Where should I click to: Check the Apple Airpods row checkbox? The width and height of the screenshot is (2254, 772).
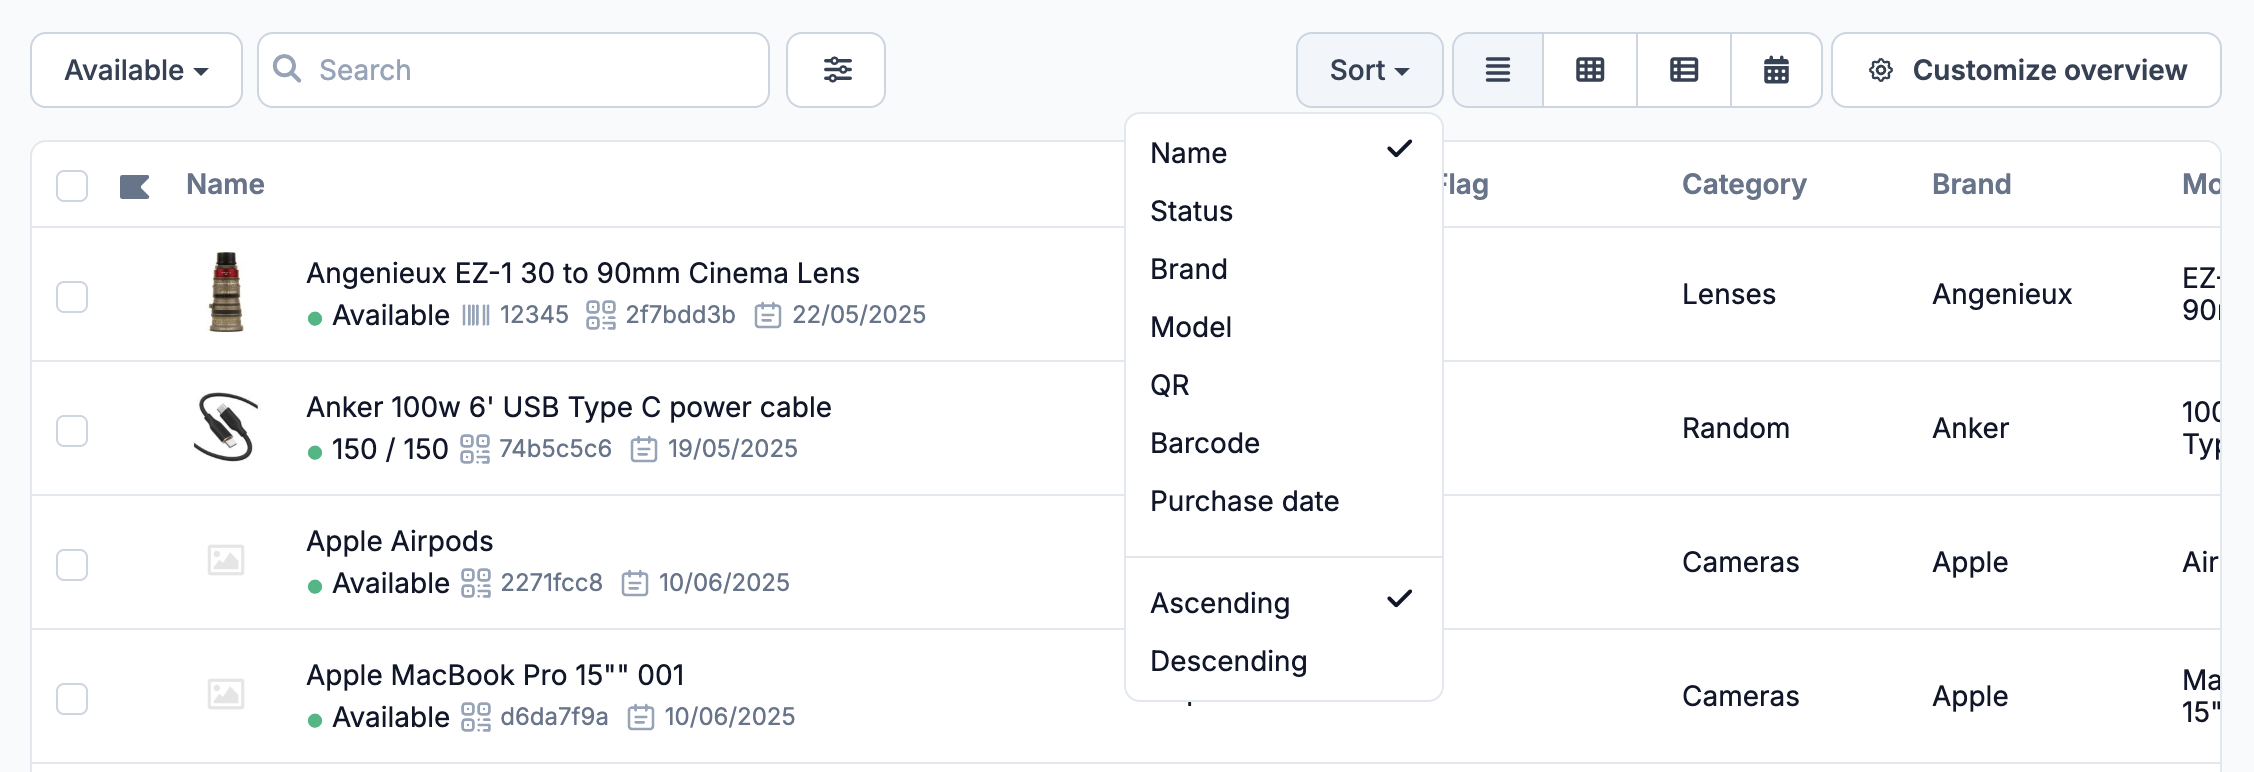pyautogui.click(x=72, y=565)
